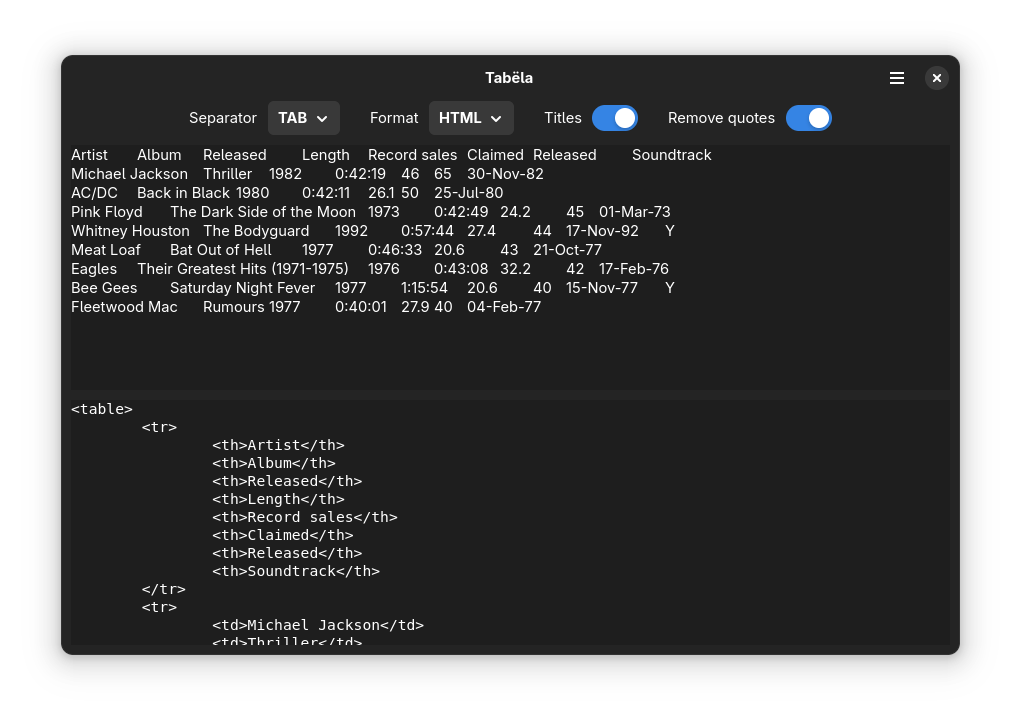Click the <th>Length</th> output line
The width and height of the screenshot is (1021, 722).
(x=278, y=499)
